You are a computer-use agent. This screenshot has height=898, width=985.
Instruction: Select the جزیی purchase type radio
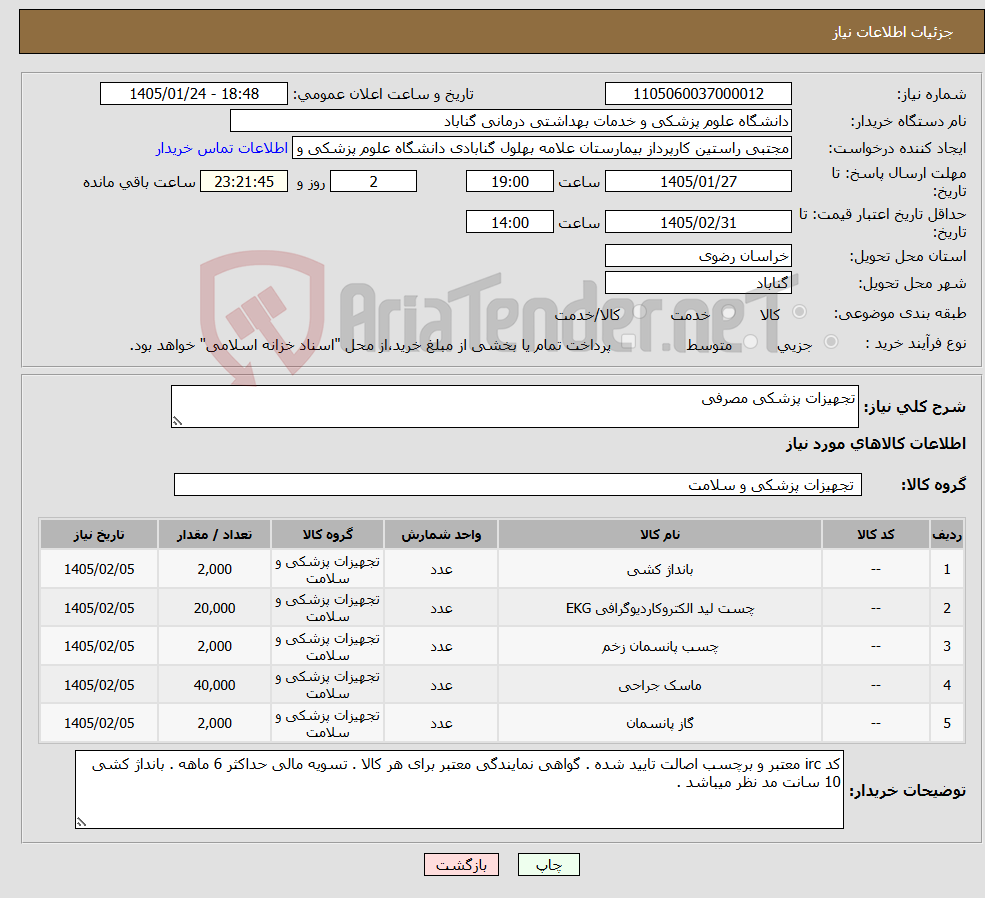point(830,342)
